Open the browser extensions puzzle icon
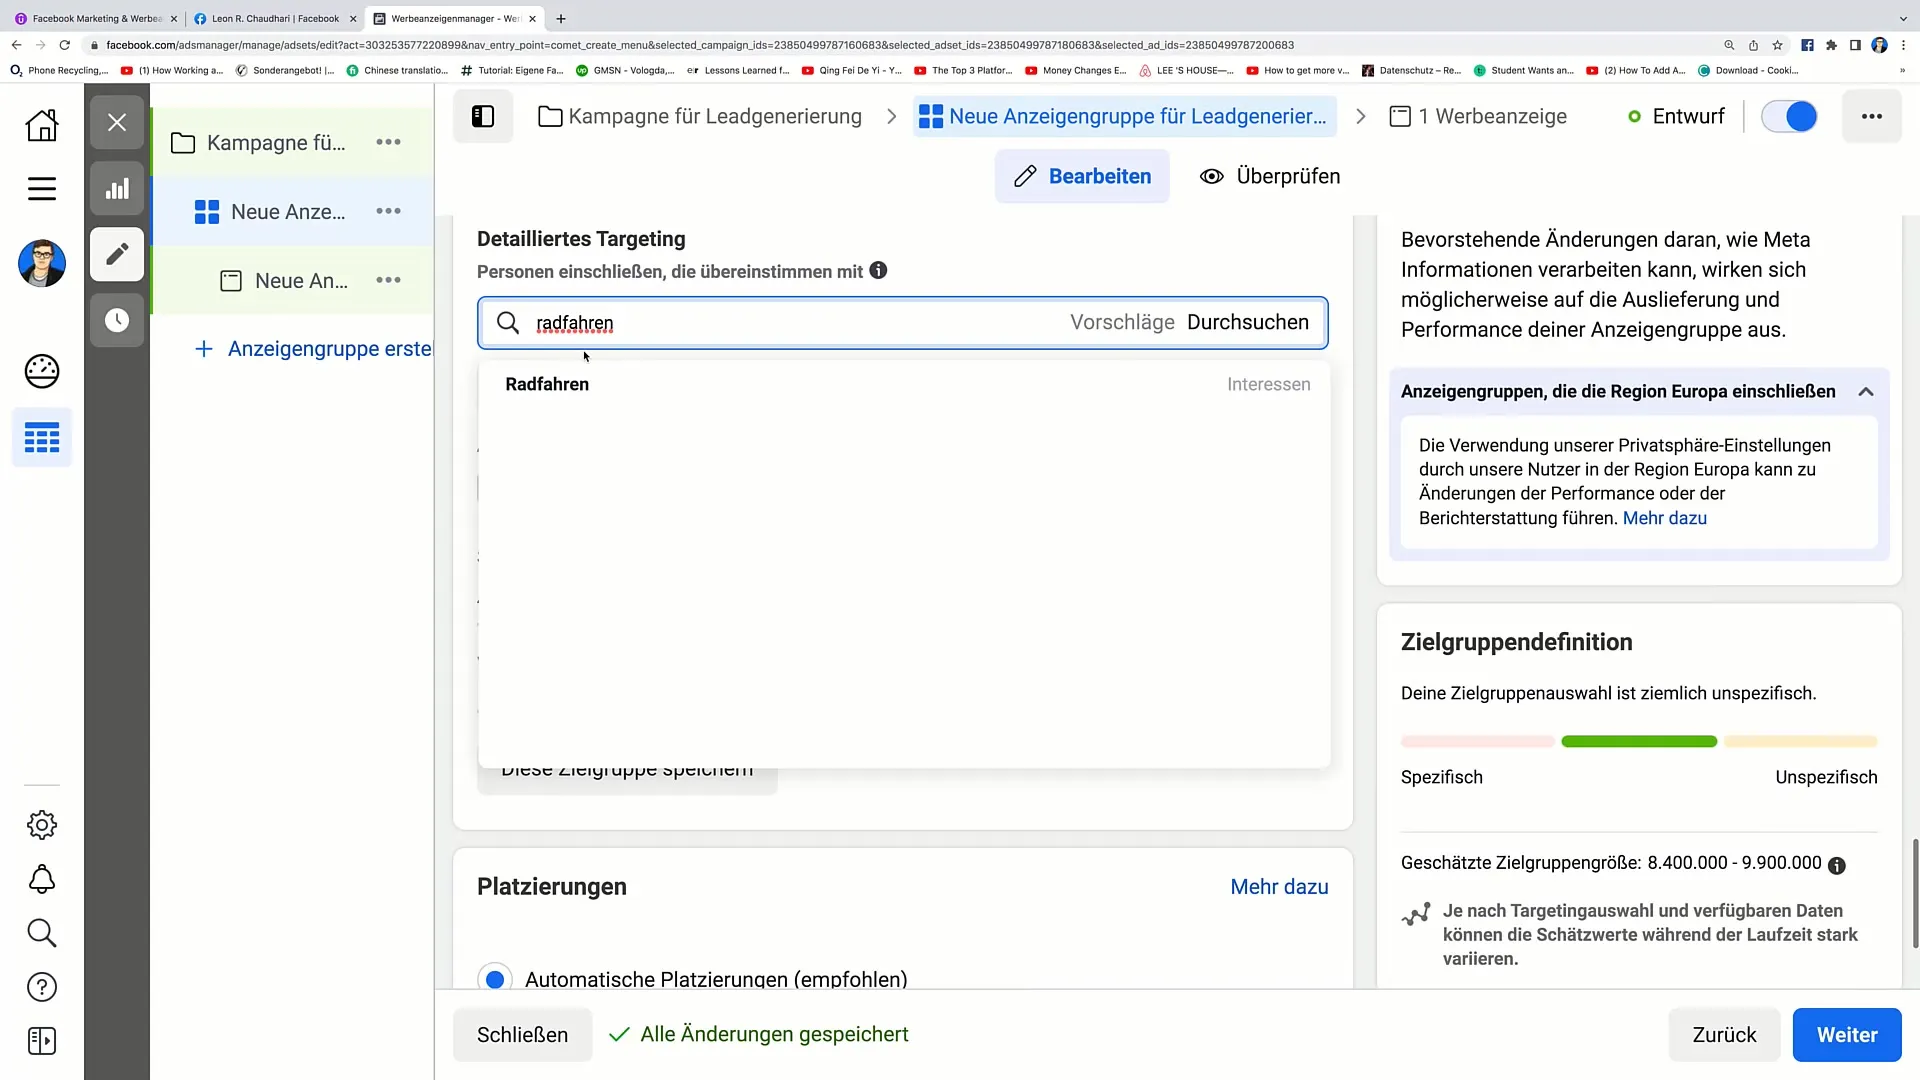This screenshot has width=1920, height=1080. click(x=1831, y=45)
